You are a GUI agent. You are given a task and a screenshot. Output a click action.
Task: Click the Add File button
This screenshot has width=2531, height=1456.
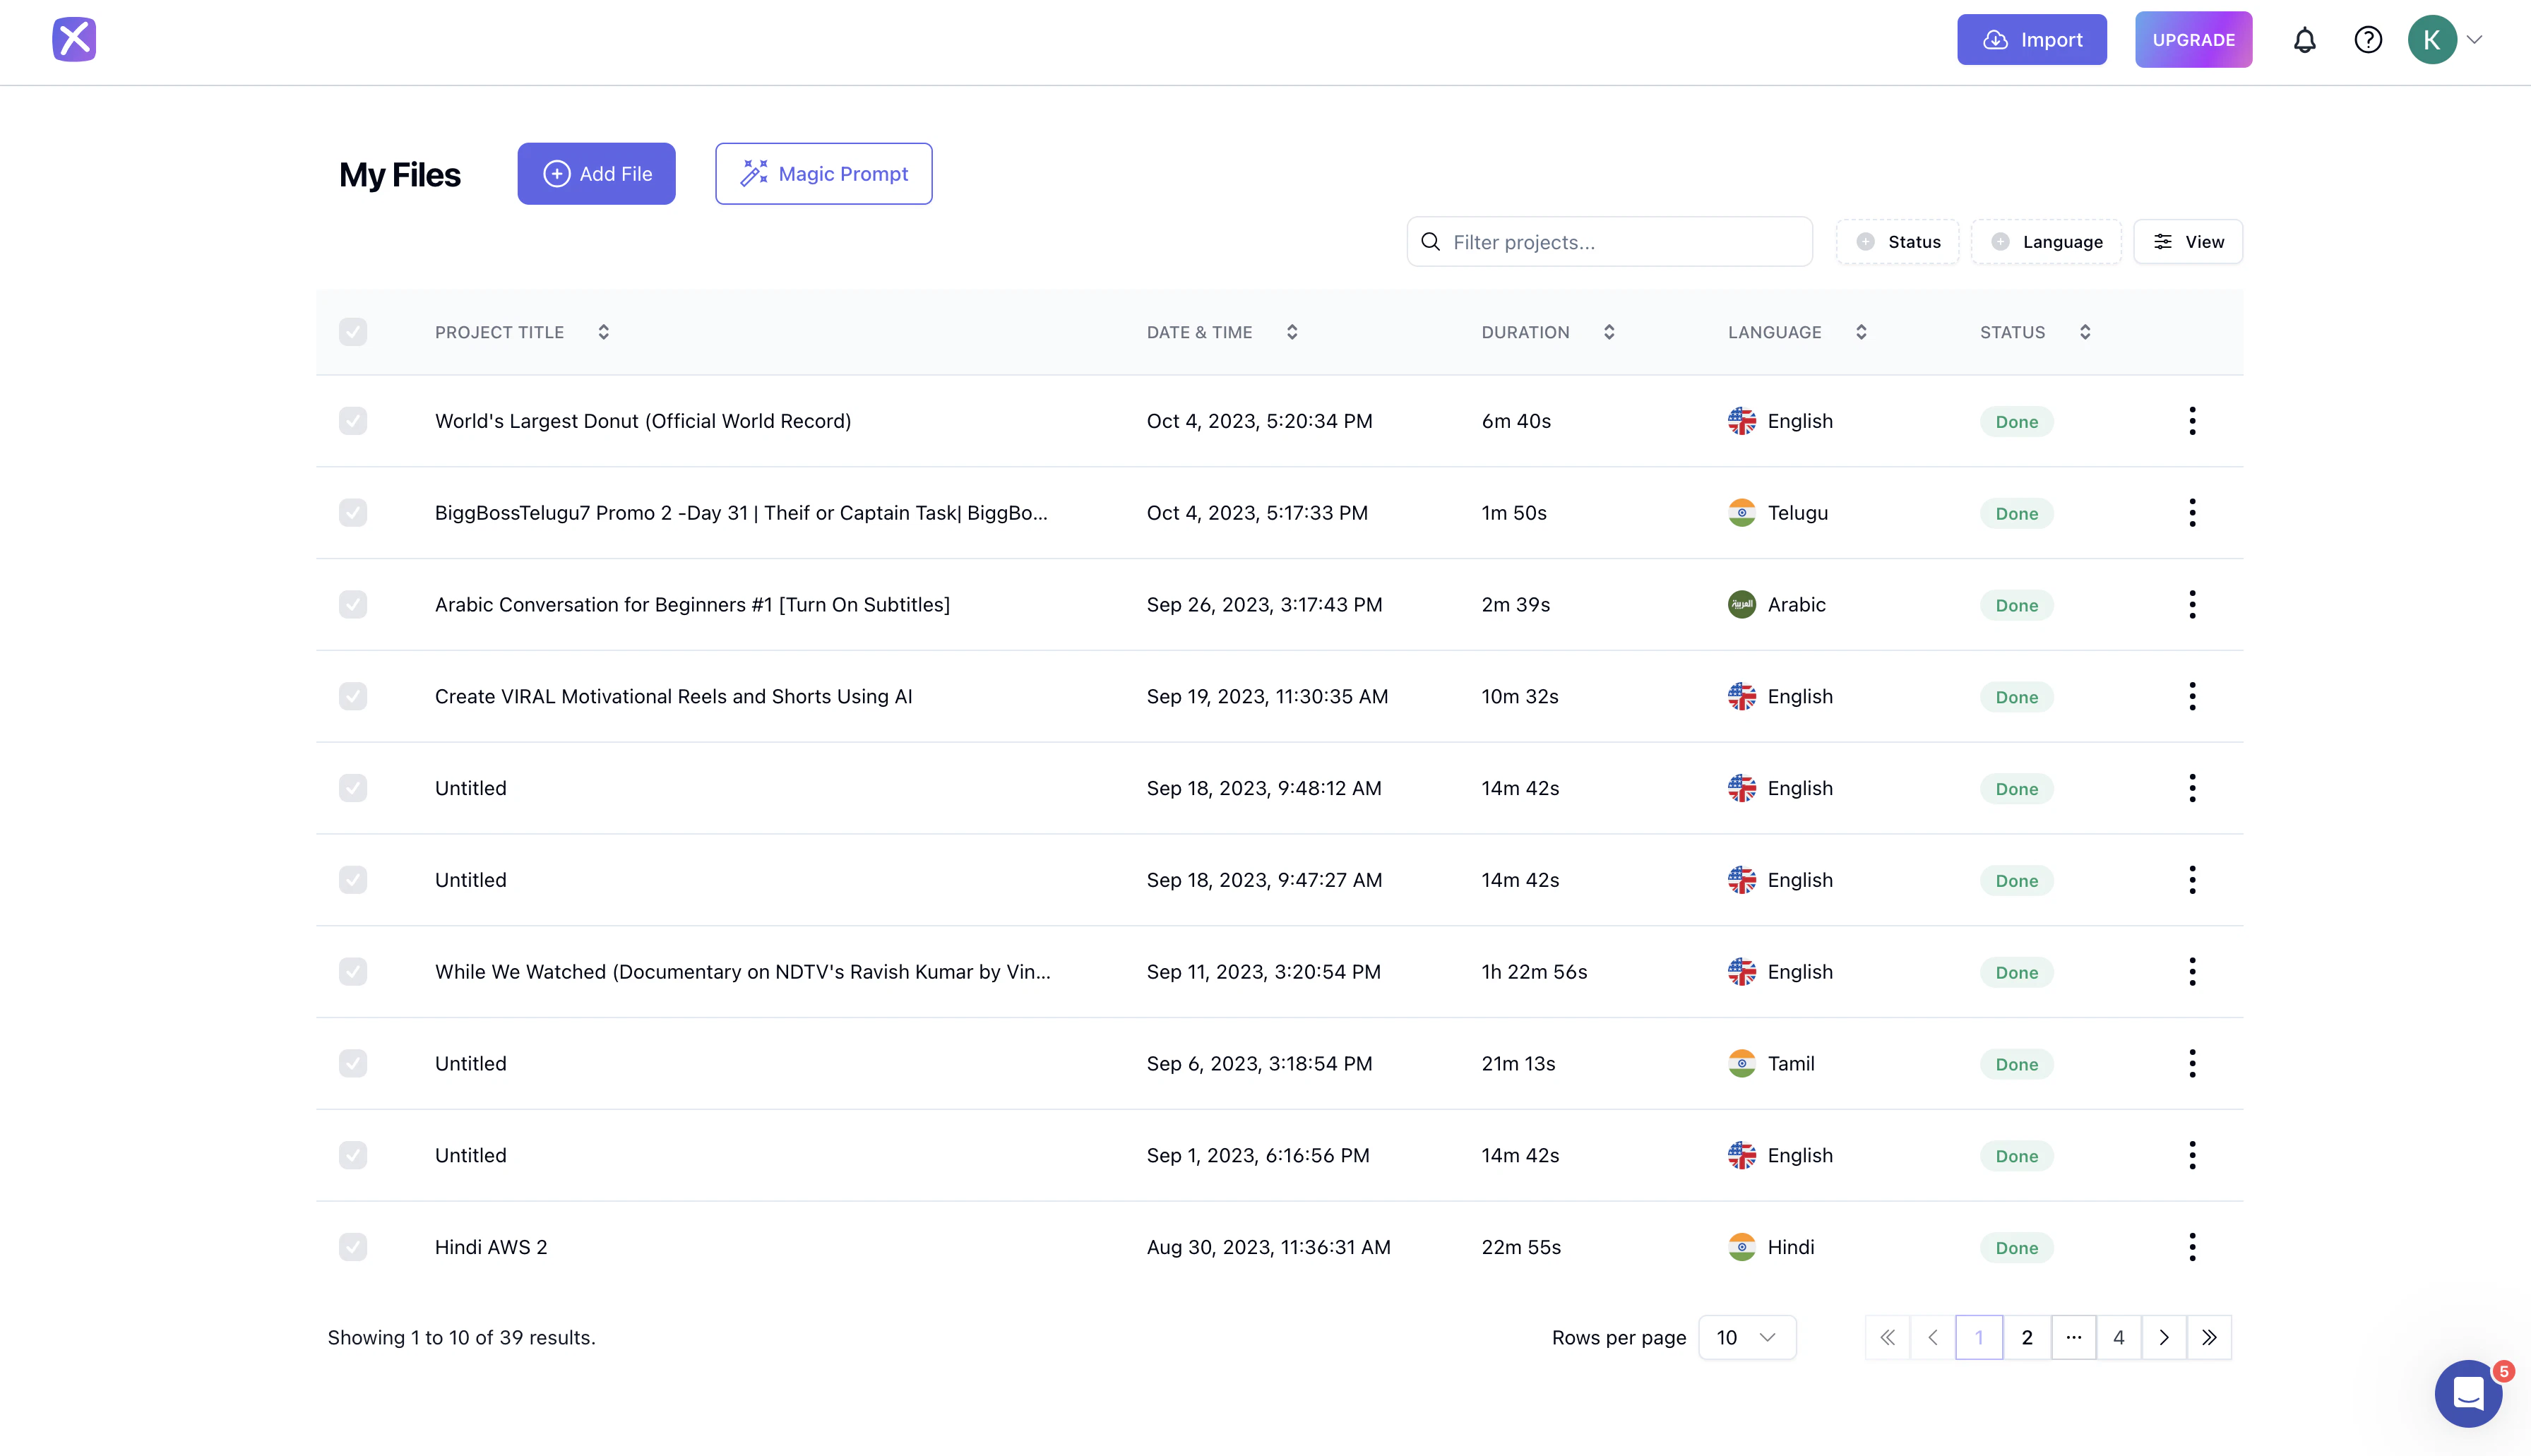(x=596, y=174)
